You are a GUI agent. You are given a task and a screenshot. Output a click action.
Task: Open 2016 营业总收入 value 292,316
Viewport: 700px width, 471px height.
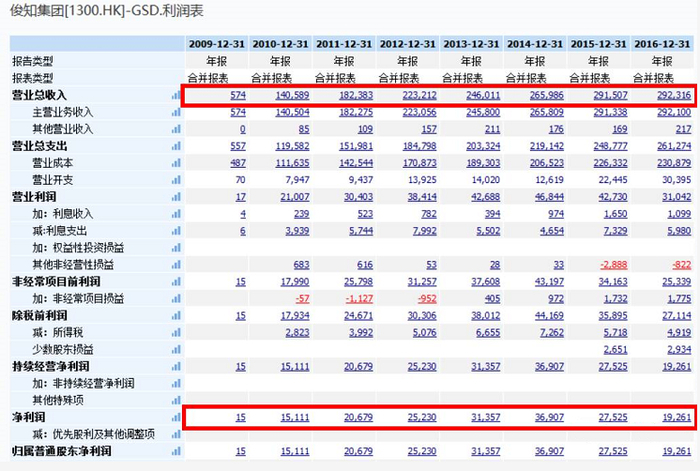point(674,95)
